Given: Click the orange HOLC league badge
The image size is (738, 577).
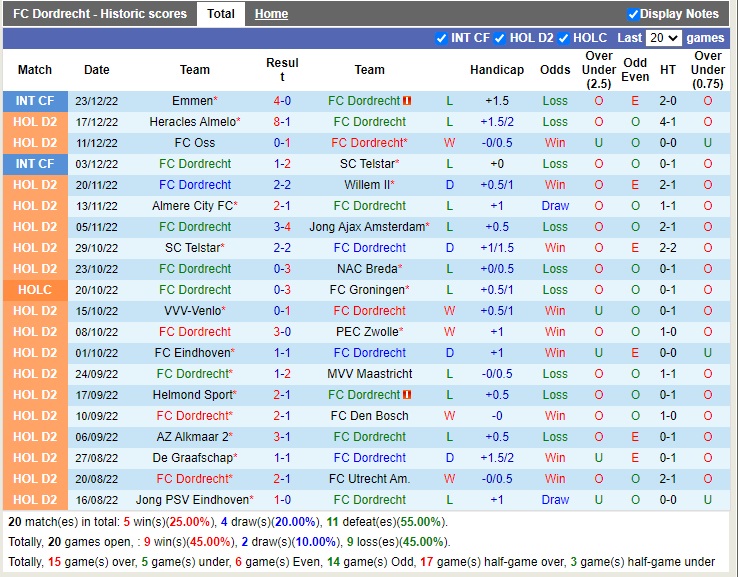Looking at the screenshot, I should pyautogui.click(x=35, y=290).
